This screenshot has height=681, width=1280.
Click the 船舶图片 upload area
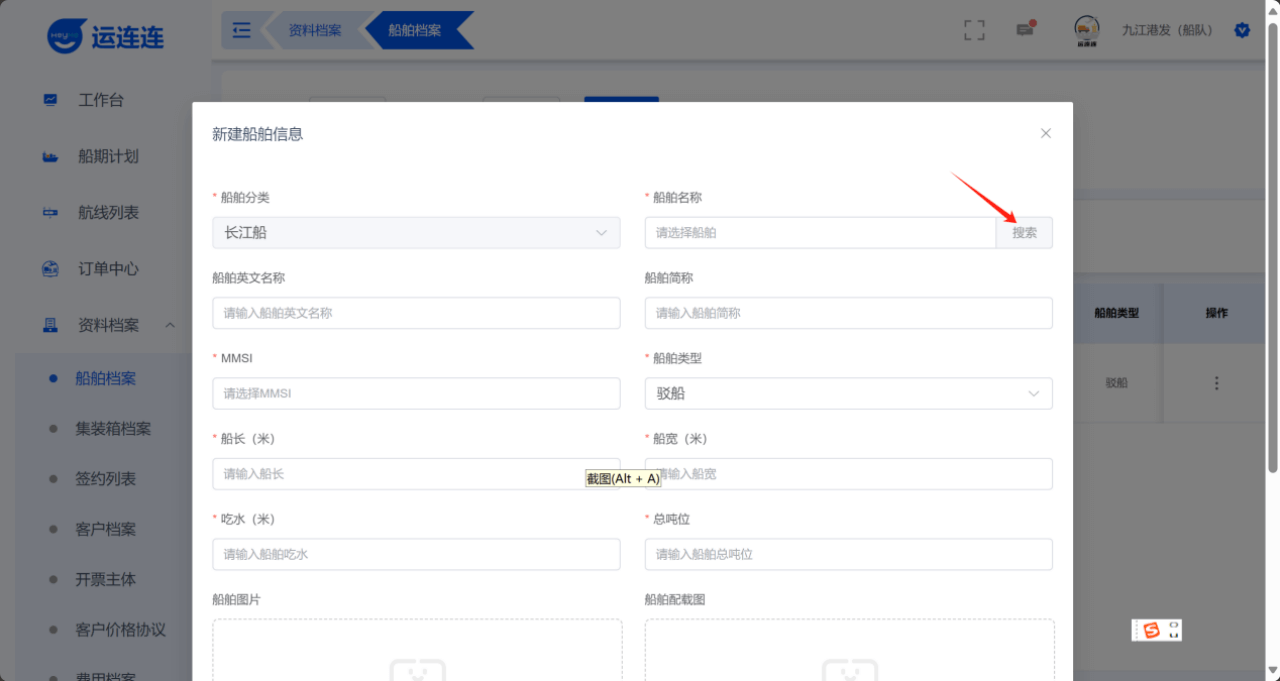417,650
